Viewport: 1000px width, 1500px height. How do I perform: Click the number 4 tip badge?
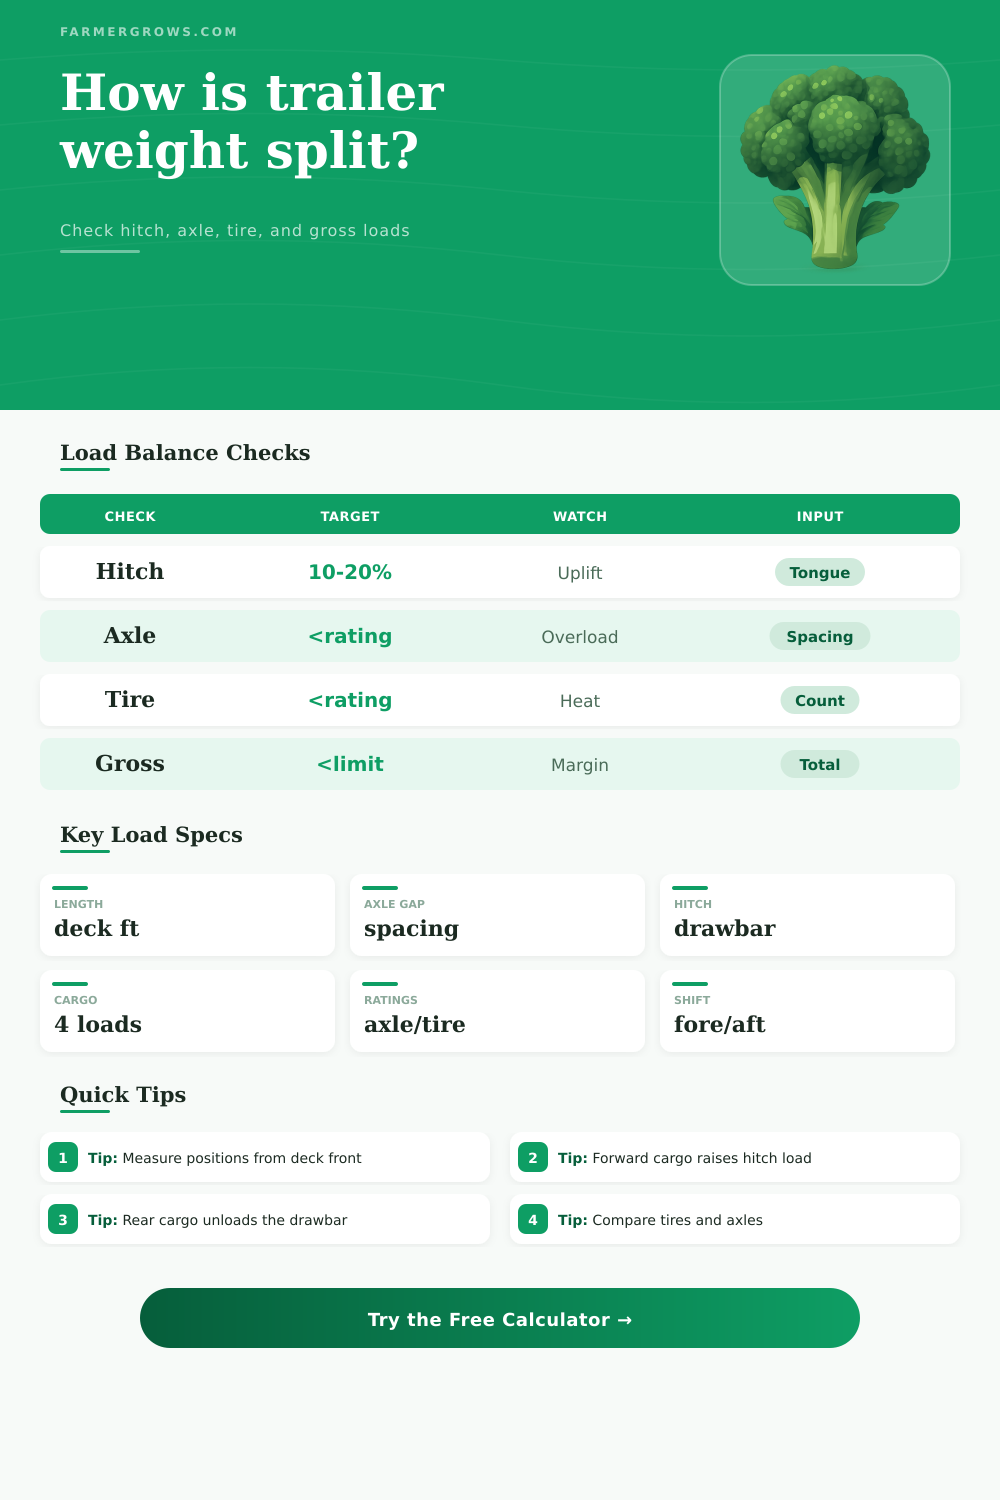point(533,1220)
